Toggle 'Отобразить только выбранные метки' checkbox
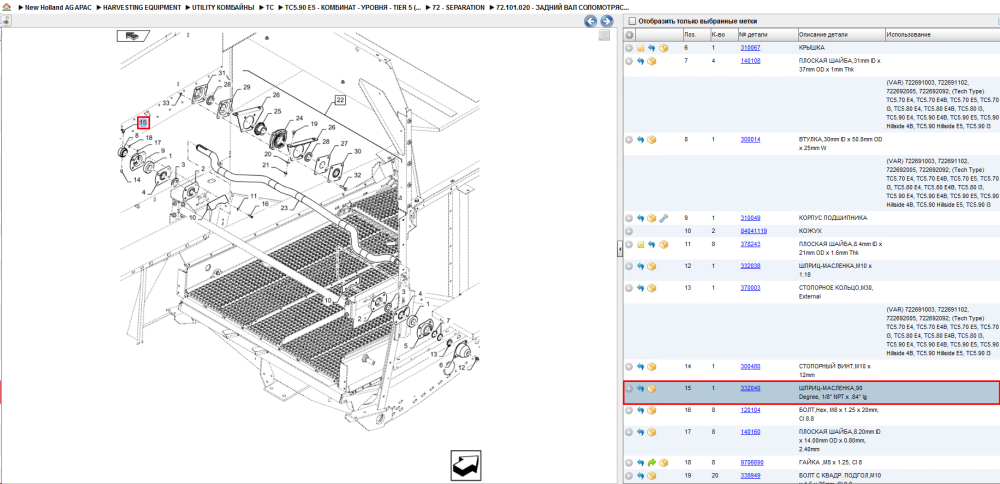1000x484 pixels. pyautogui.click(x=633, y=21)
